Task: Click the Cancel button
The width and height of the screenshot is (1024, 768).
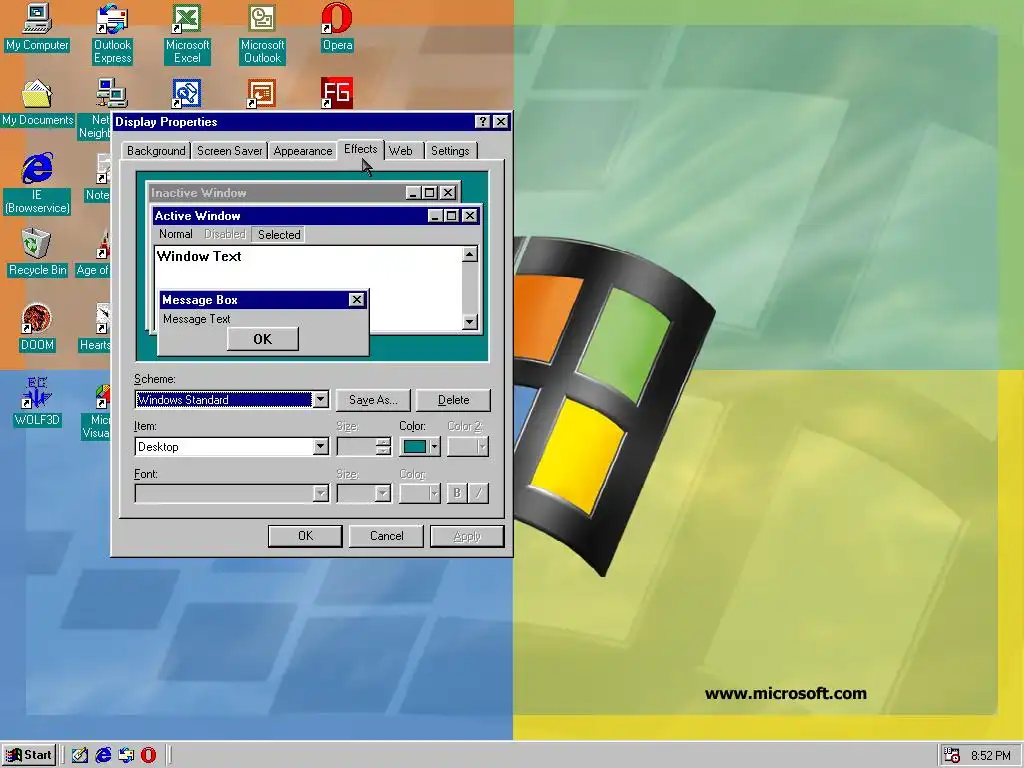Action: point(386,536)
